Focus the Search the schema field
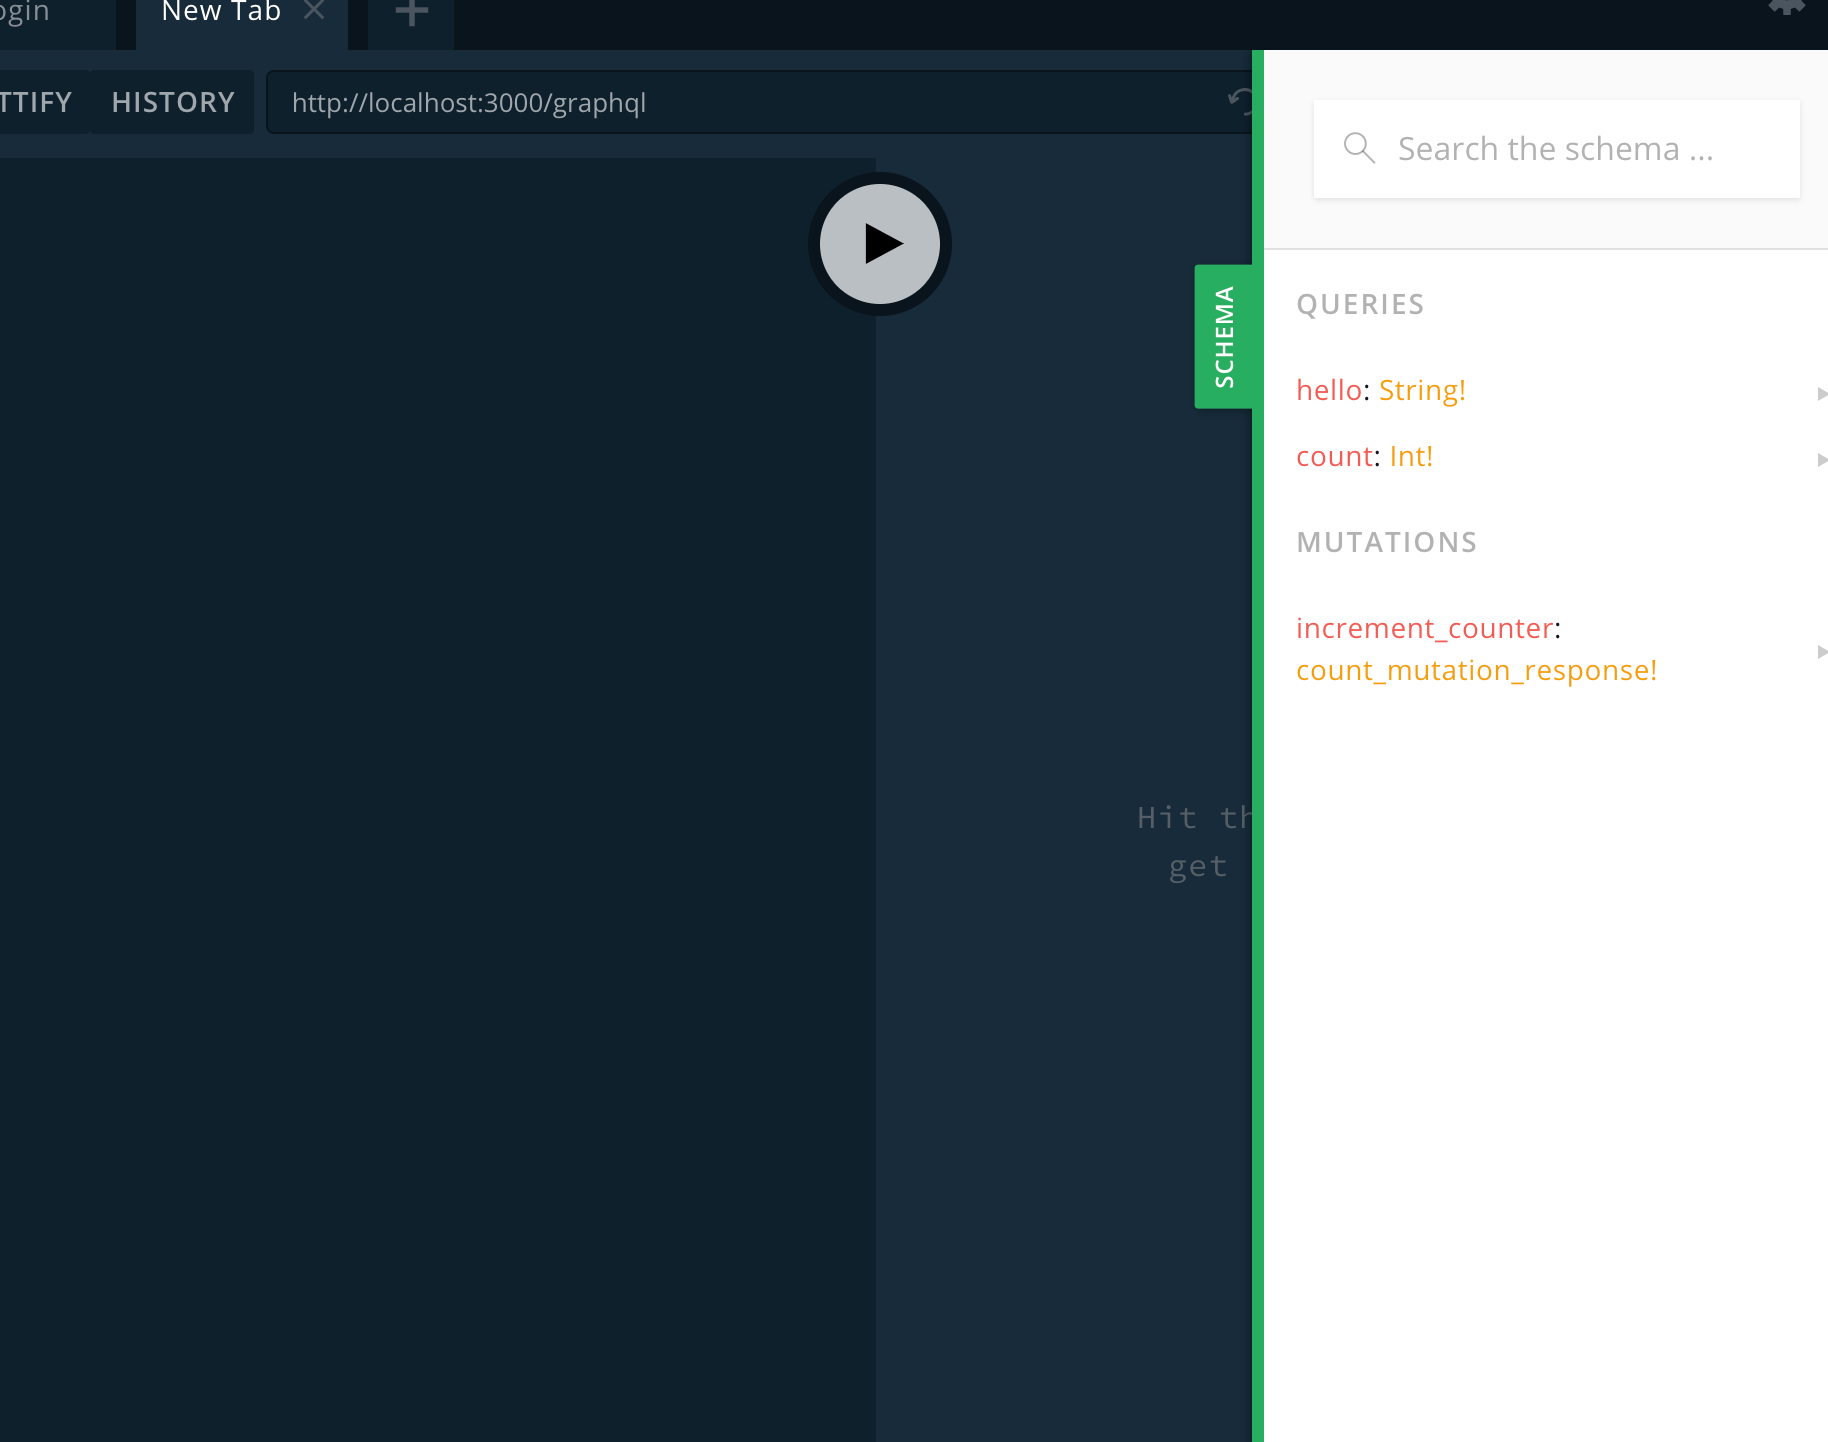Viewport: 1828px width, 1442px height. point(1556,149)
